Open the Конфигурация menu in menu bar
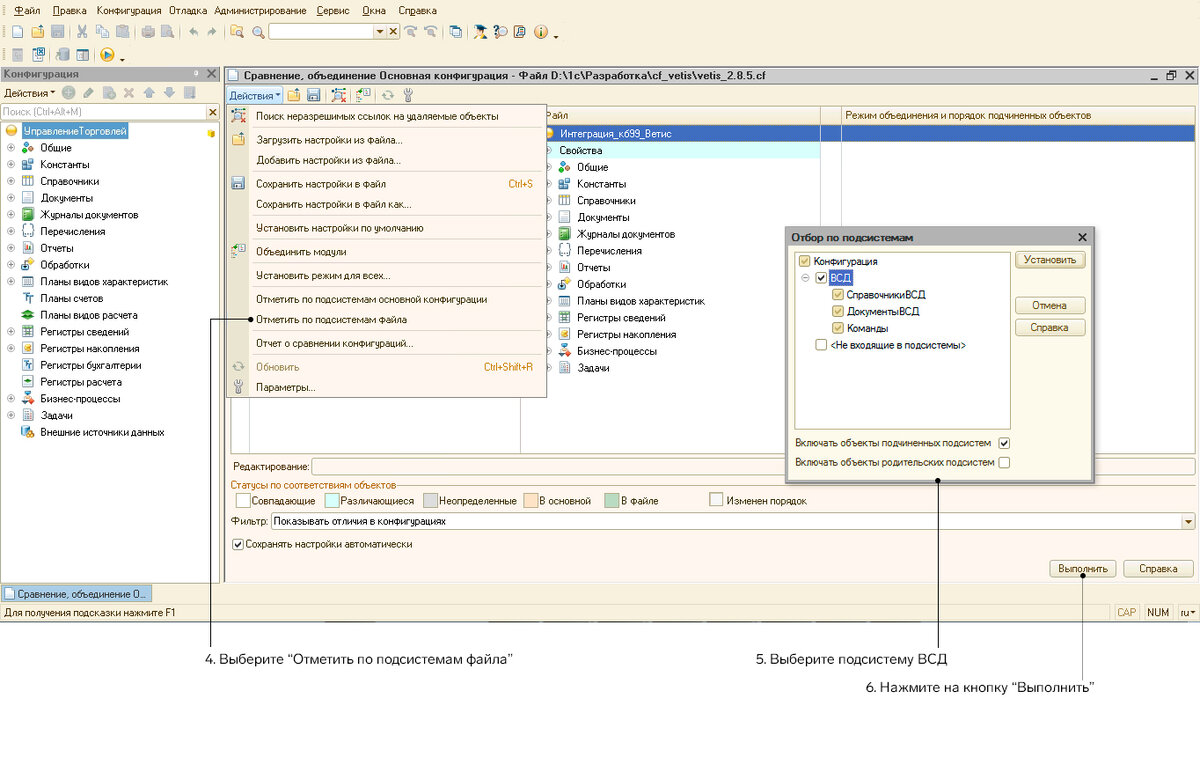This screenshot has height=772, width=1200. (x=129, y=10)
